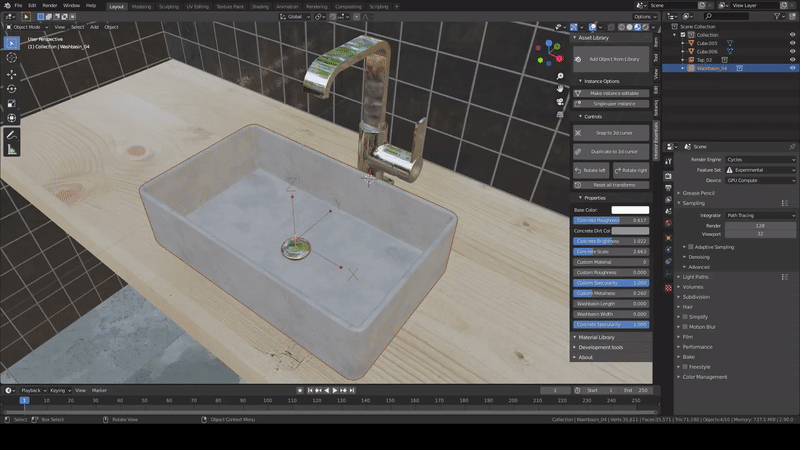Open the File menu

click(18, 6)
